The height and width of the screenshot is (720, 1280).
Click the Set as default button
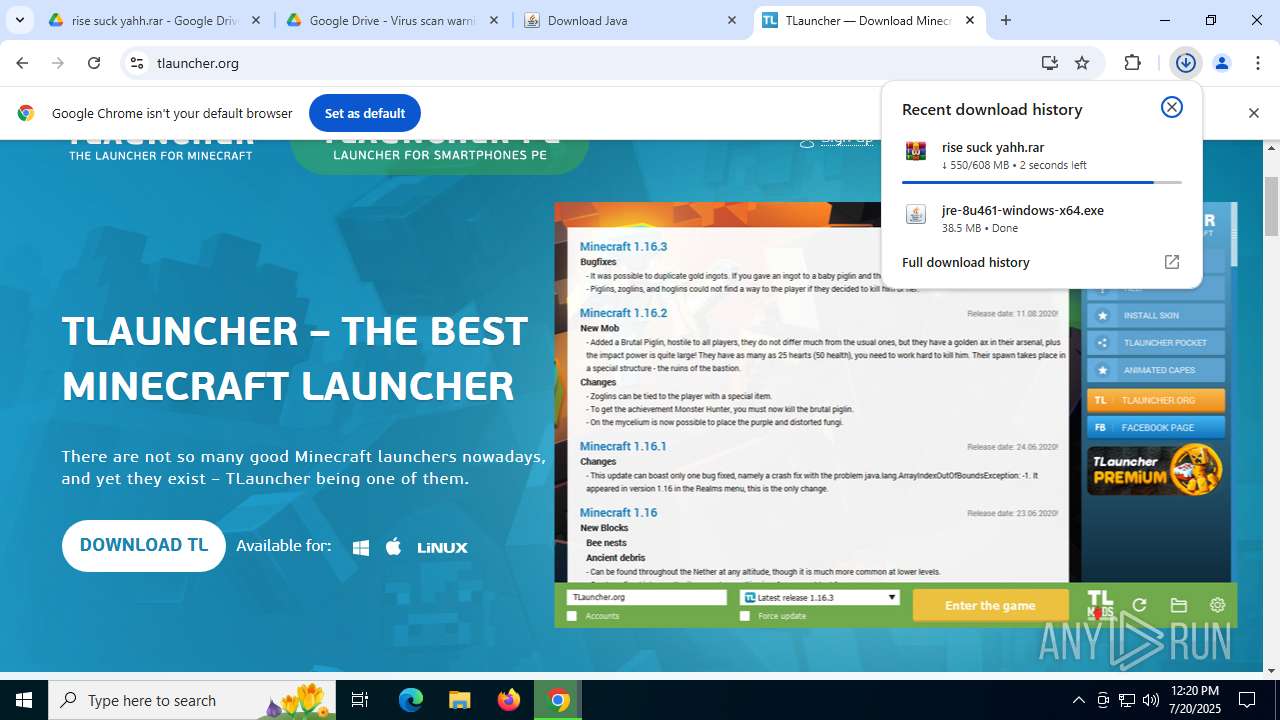coord(365,113)
